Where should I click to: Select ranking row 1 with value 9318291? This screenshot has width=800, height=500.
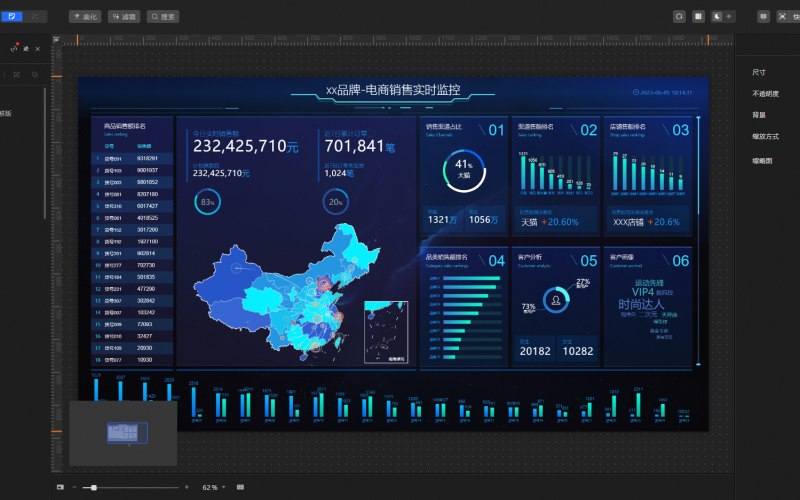pyautogui.click(x=132, y=159)
